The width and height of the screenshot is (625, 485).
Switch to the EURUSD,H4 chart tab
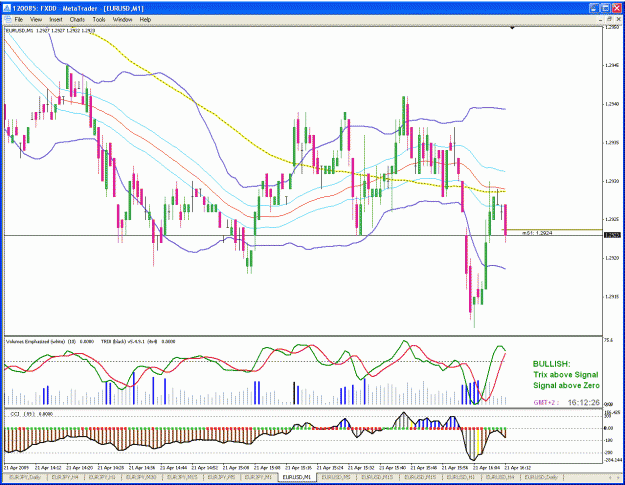(500, 477)
